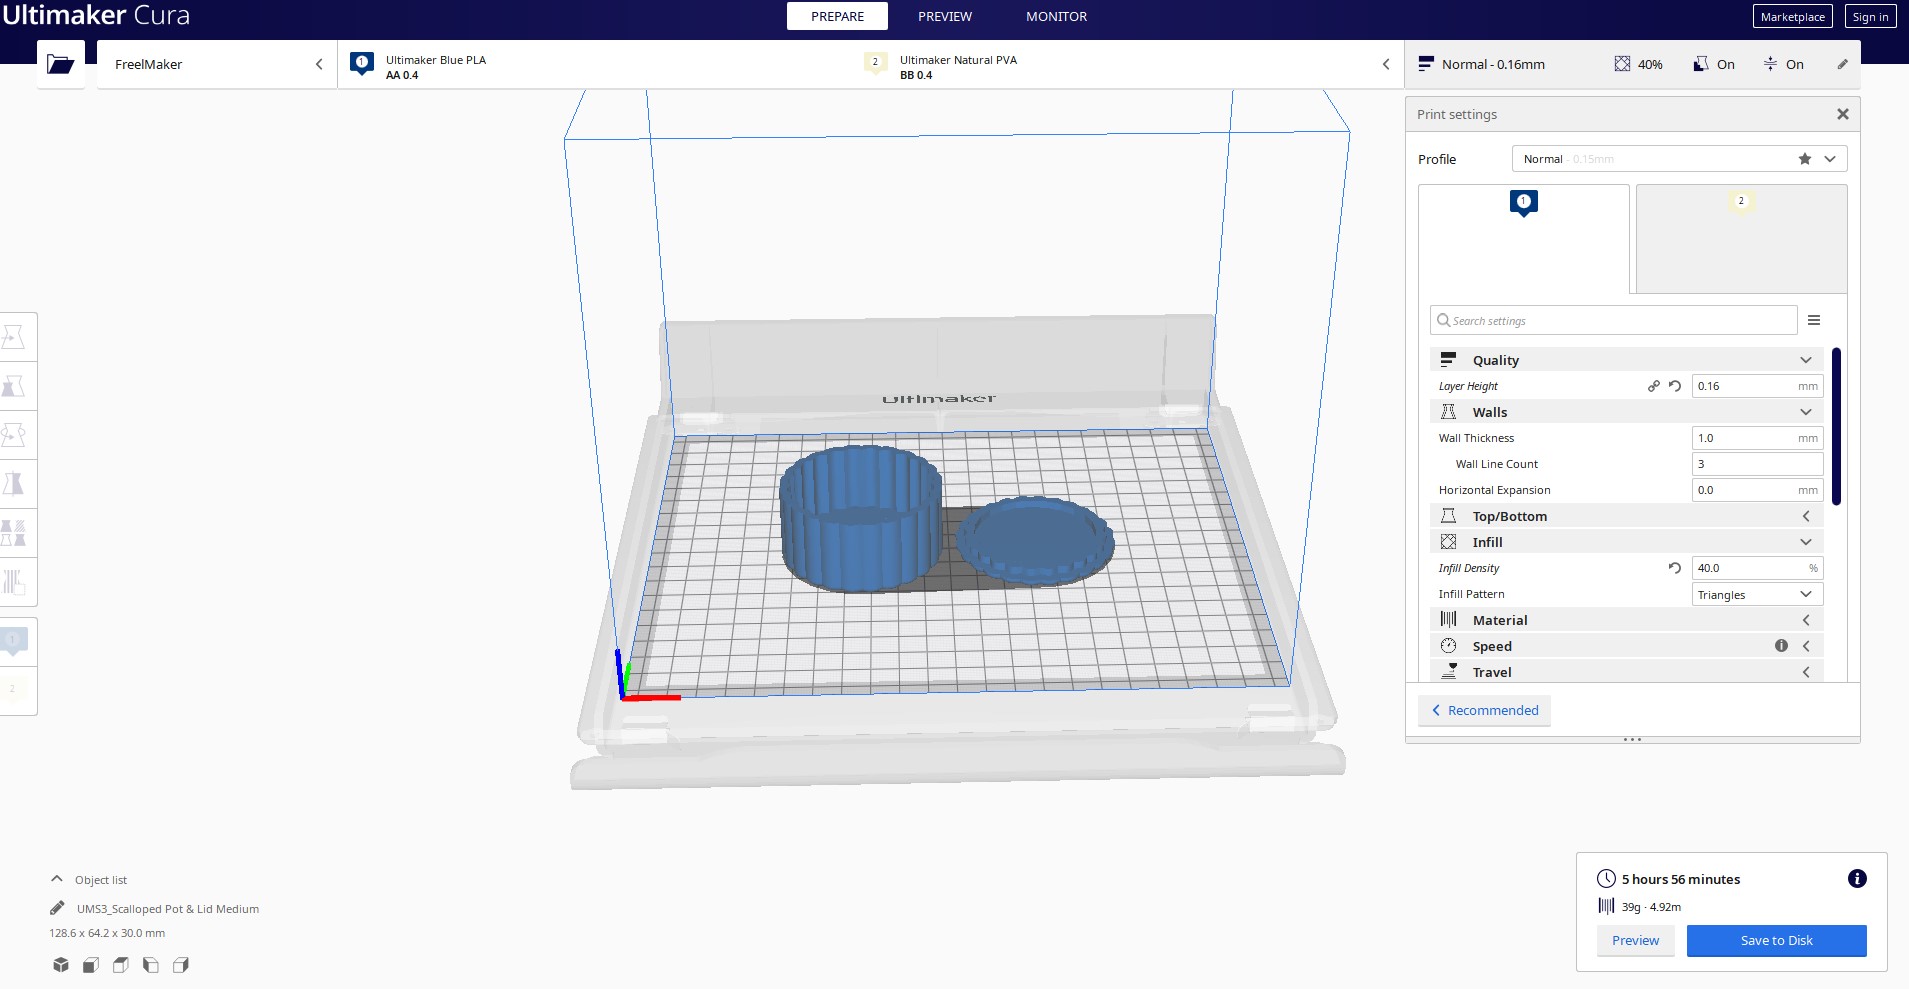Collapse the Walls settings section
Image resolution: width=1909 pixels, height=989 pixels.
point(1626,412)
